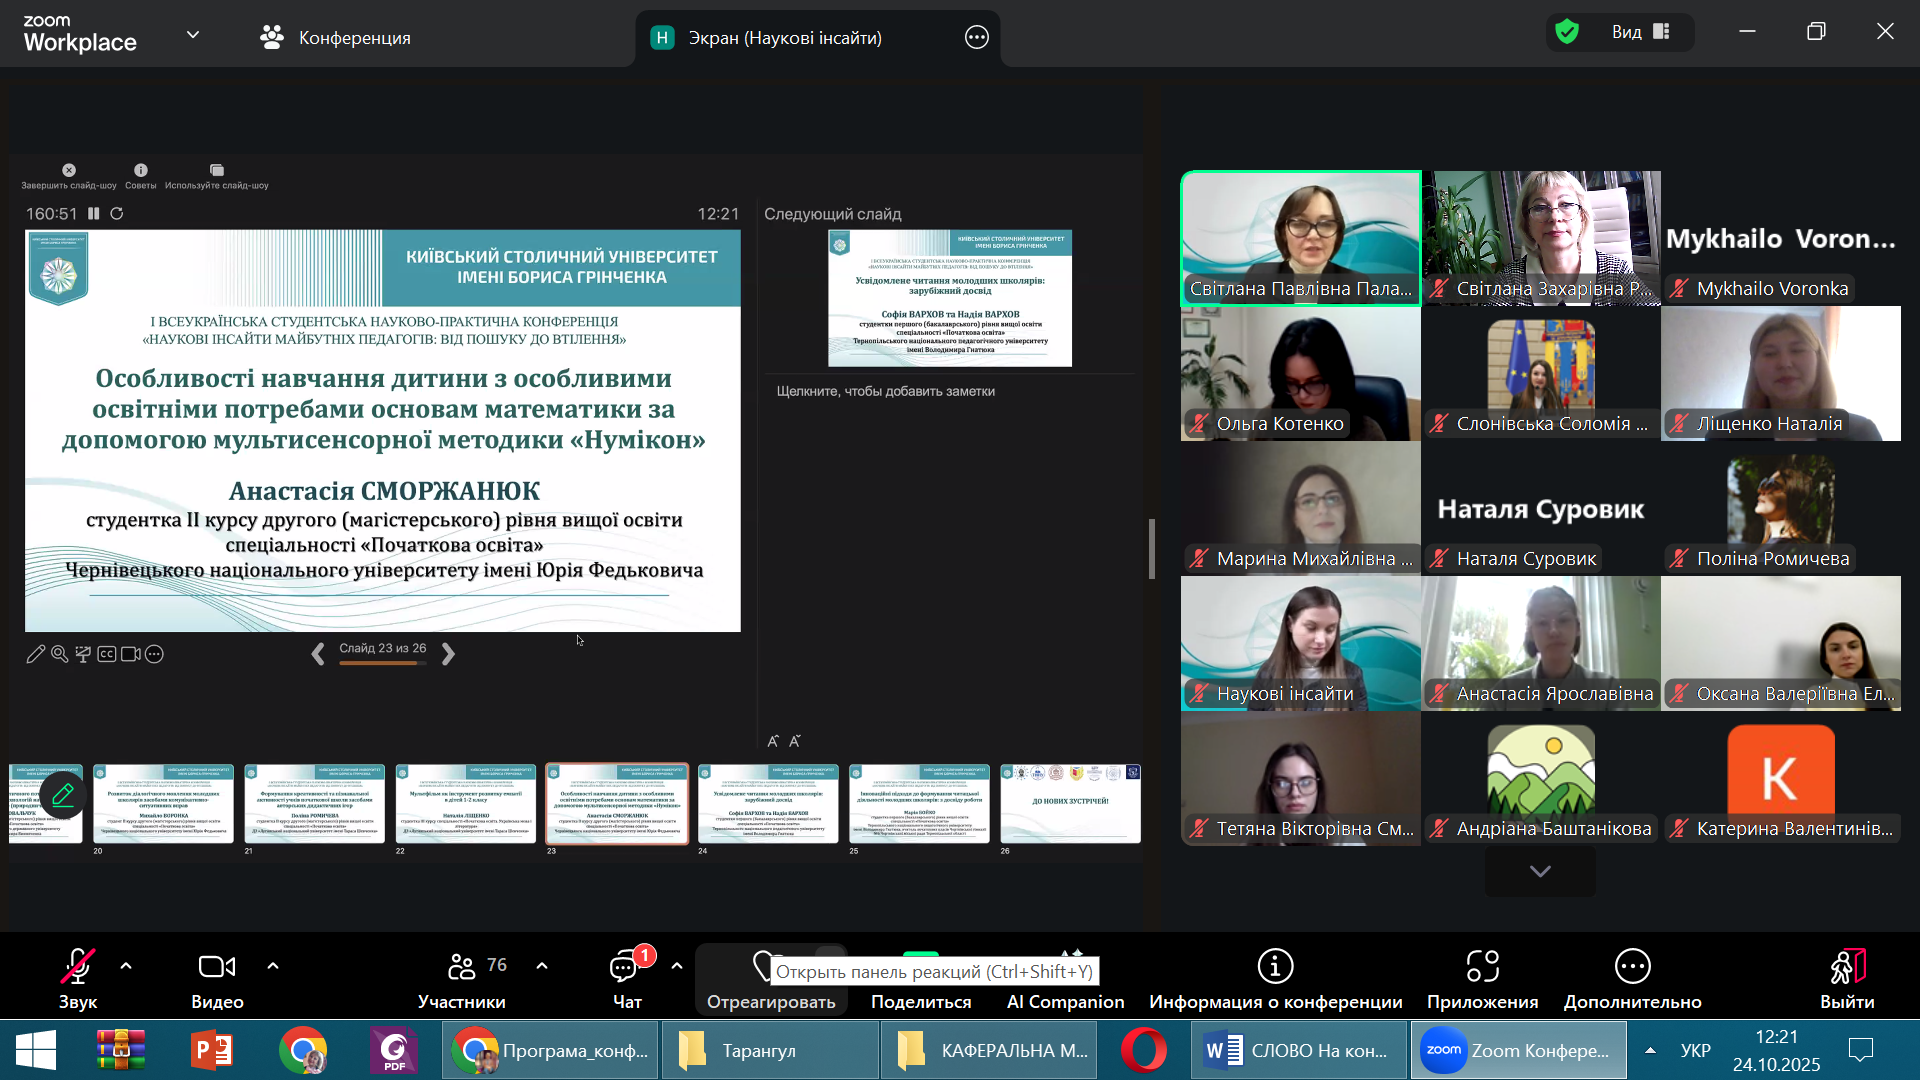Click the green annotate pencil floating button
This screenshot has height=1080, width=1920.
(x=63, y=795)
